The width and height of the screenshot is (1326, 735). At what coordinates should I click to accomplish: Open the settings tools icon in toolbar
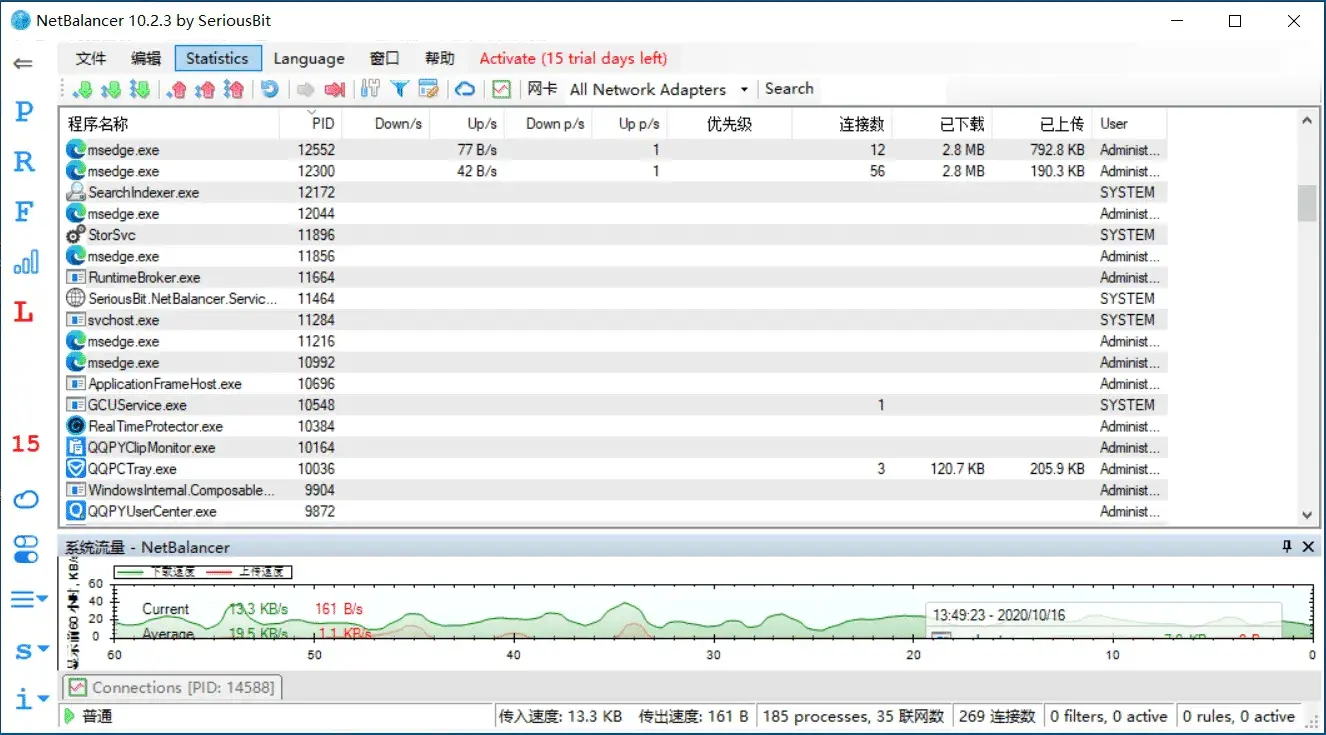pos(370,89)
